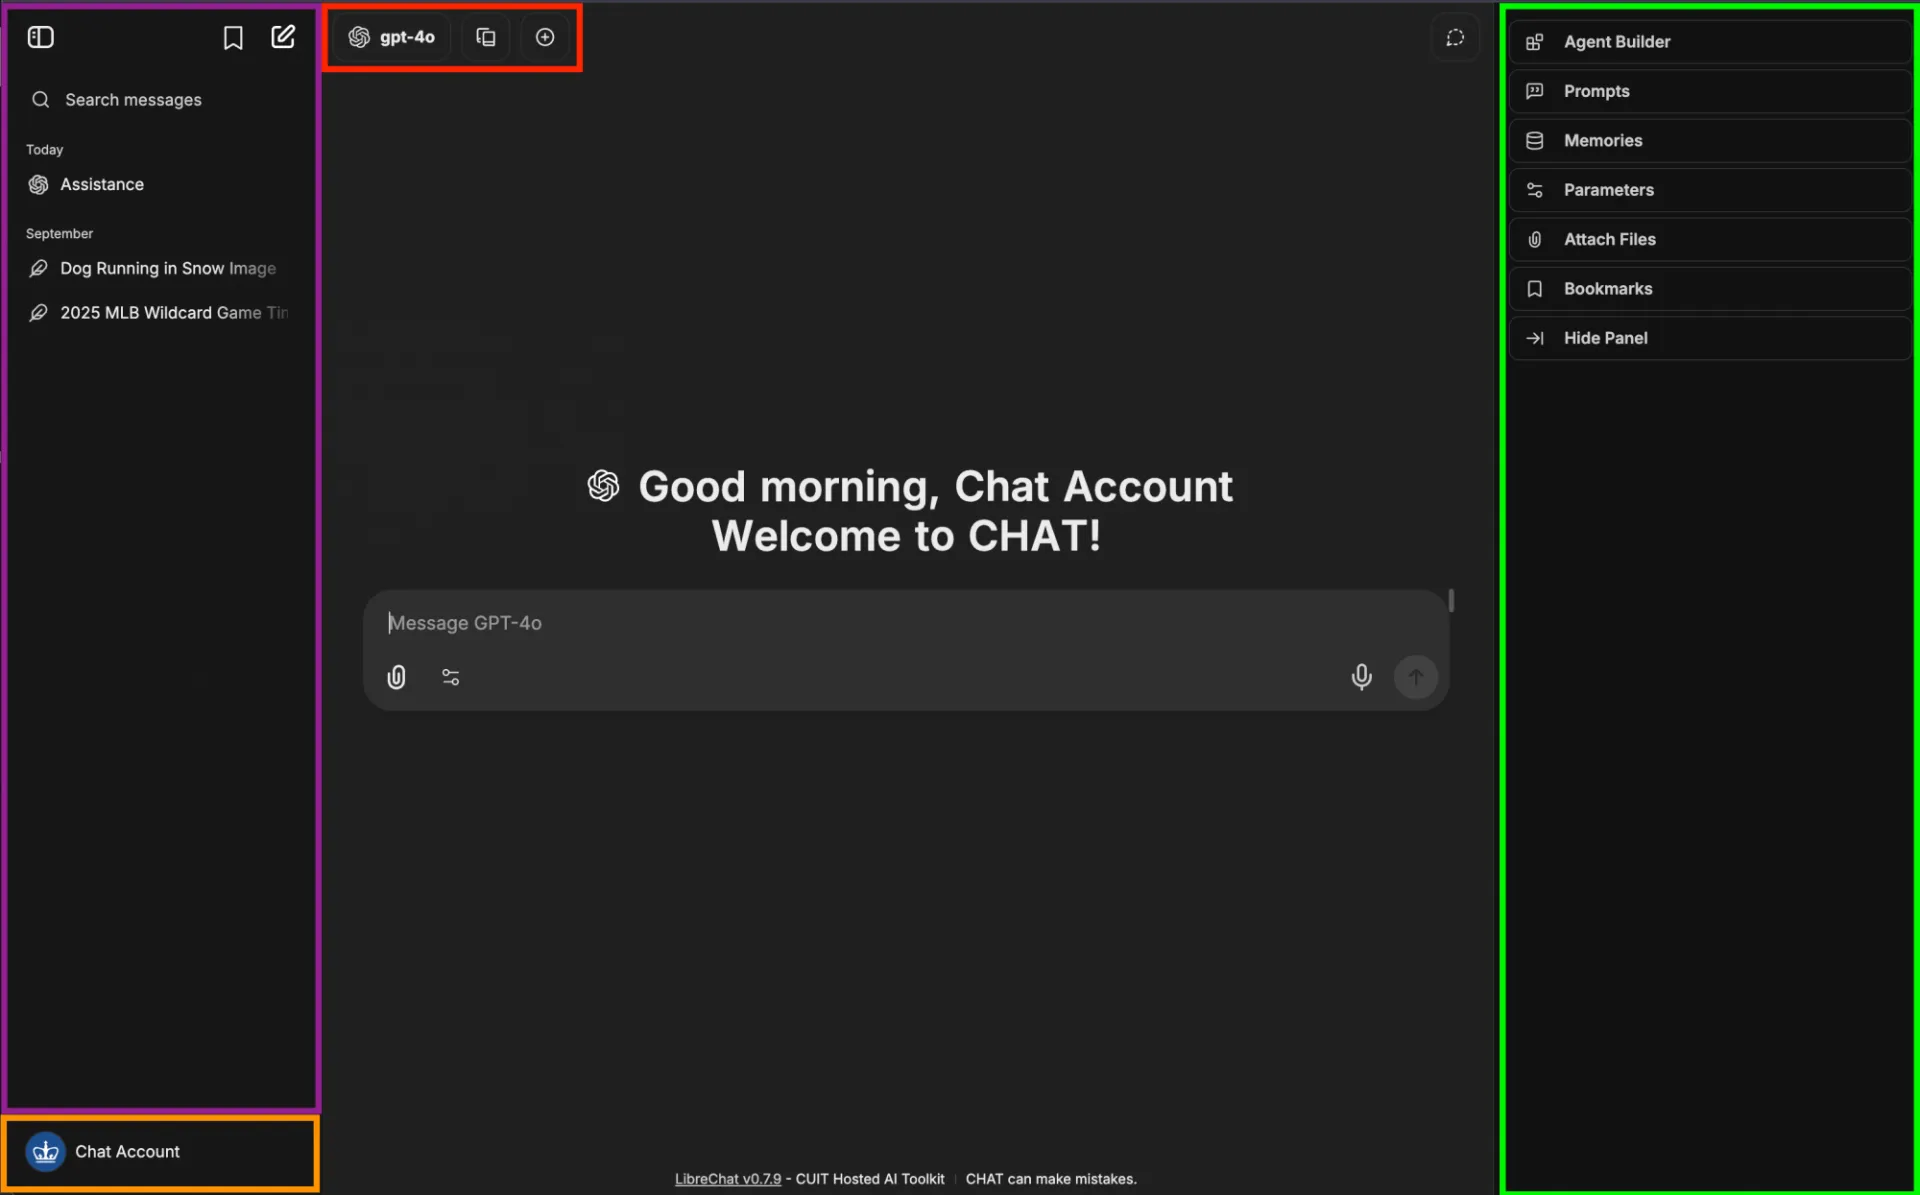Screen dimensions: 1920x1195
Task: Click Hide Panel to collapse sidebar
Action: pos(1709,338)
